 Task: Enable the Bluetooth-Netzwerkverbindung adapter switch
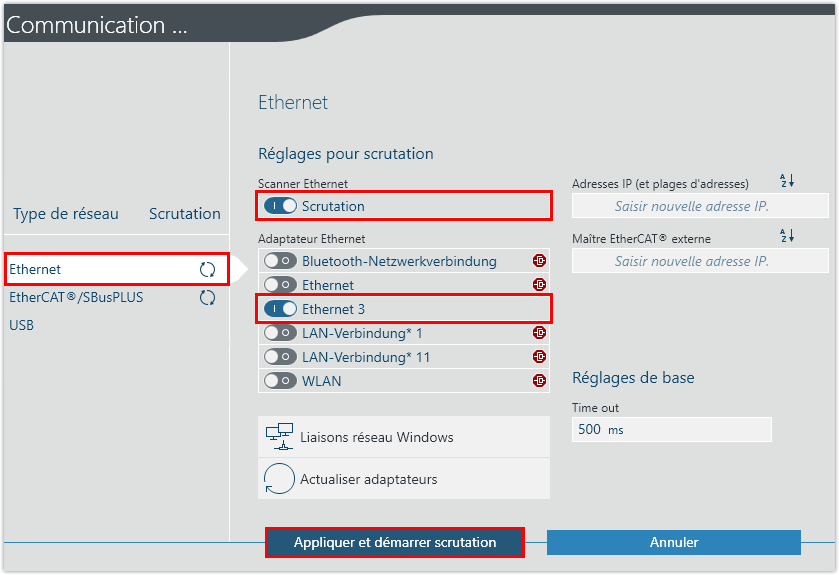pos(281,261)
